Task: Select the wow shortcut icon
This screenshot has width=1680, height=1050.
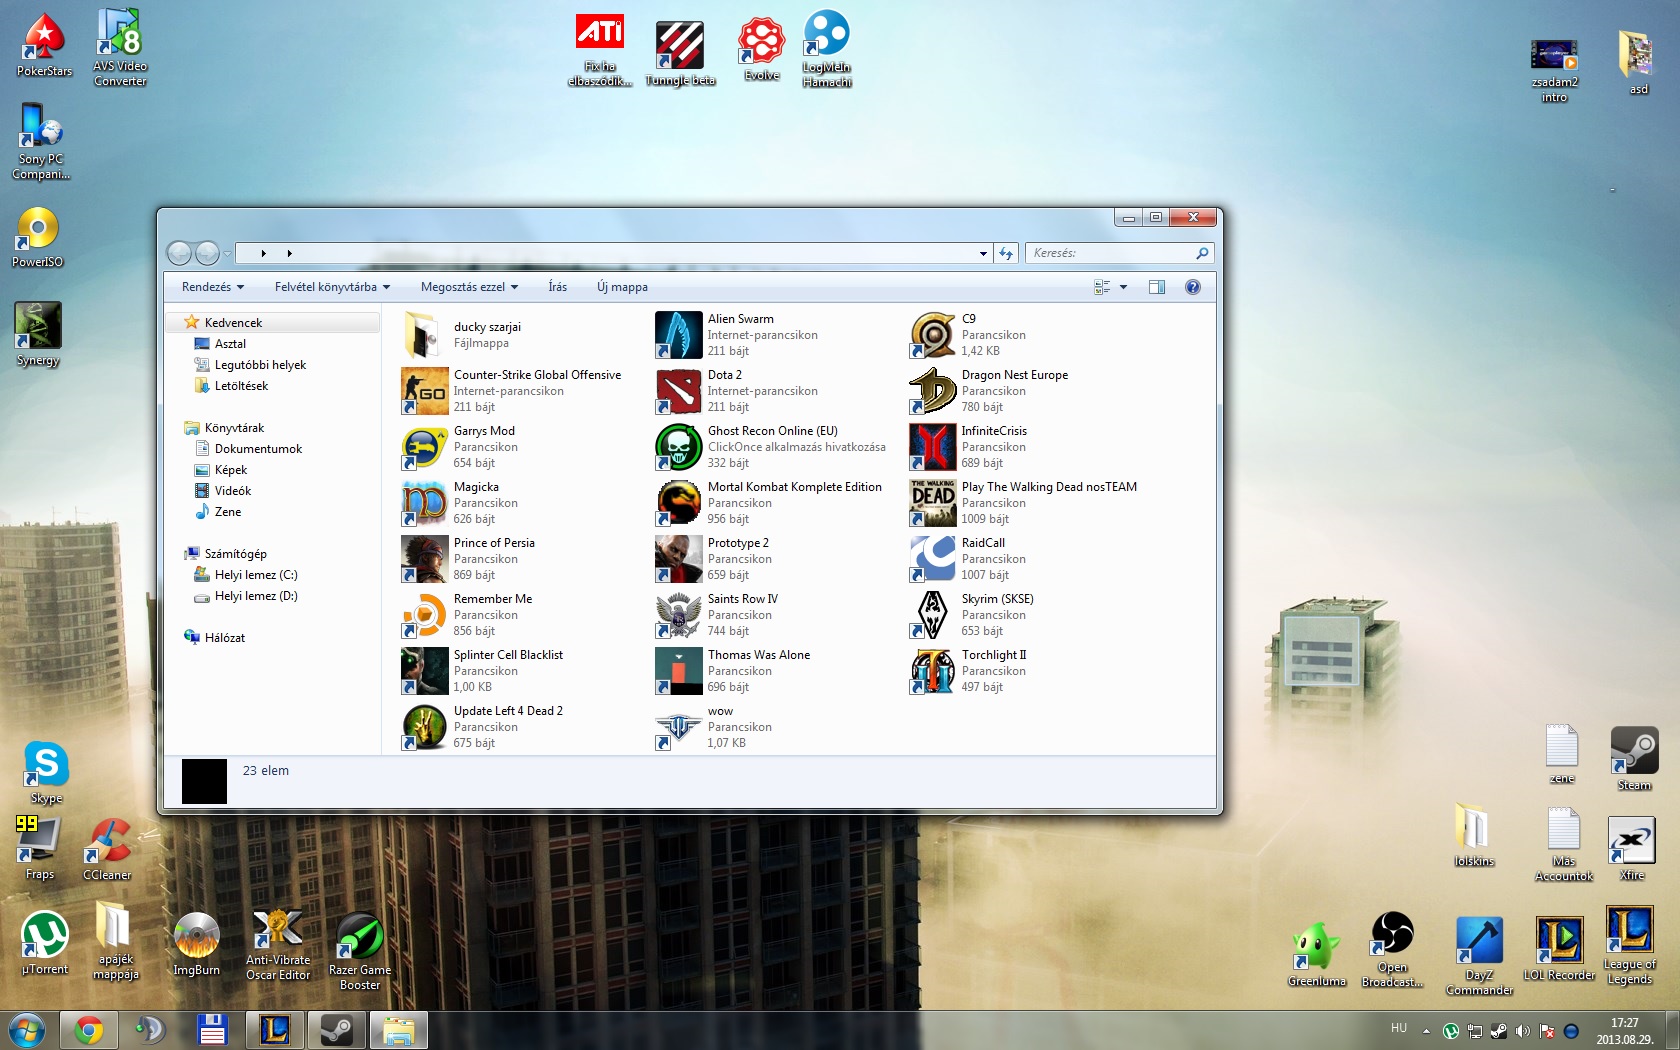Action: (678, 727)
